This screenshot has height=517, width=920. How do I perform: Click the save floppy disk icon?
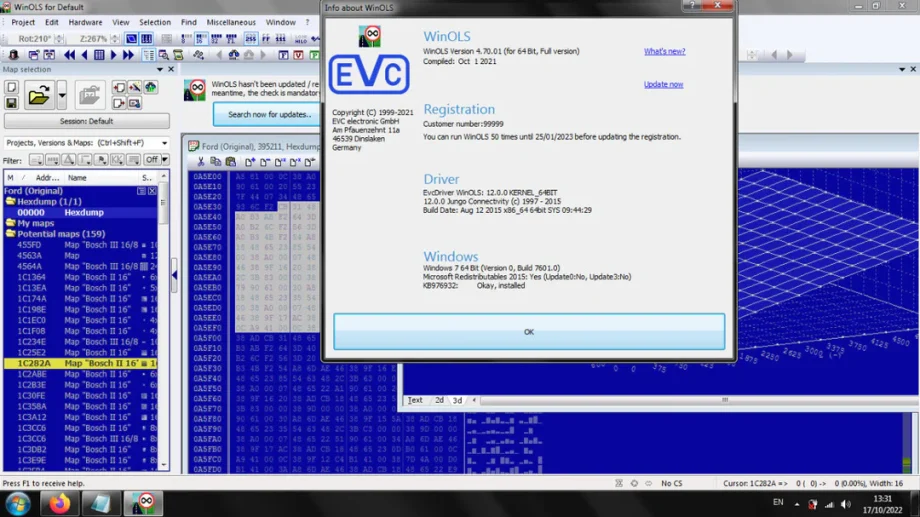coord(12,103)
